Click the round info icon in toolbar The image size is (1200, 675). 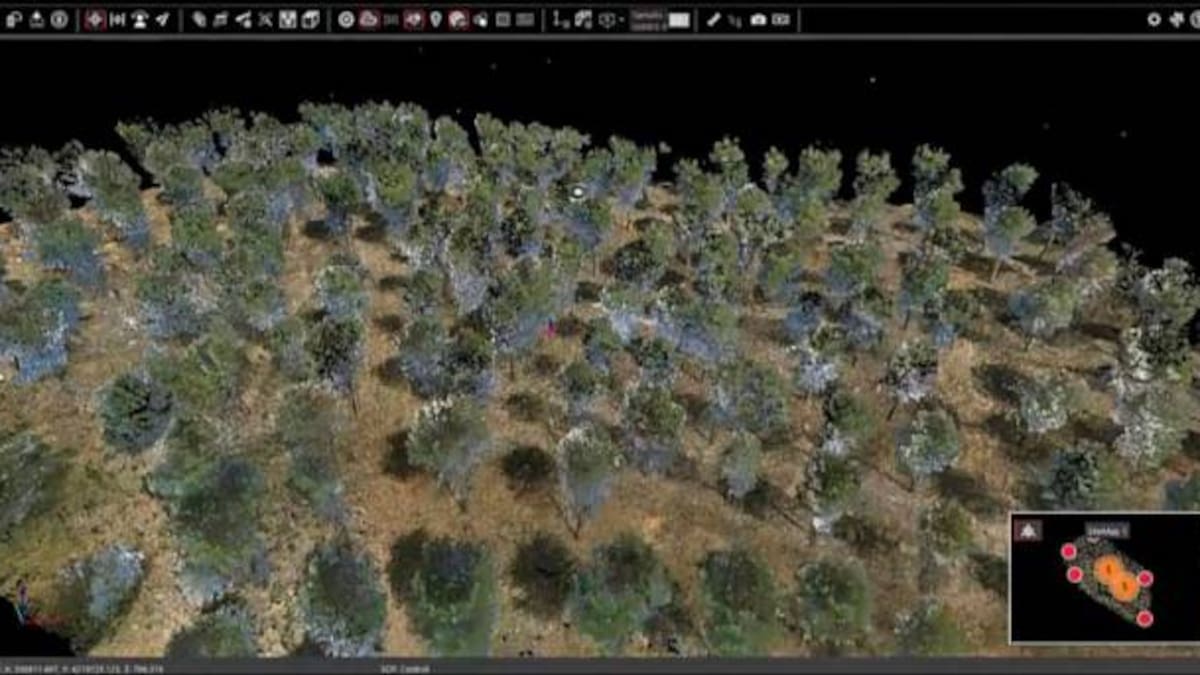pyautogui.click(x=59, y=19)
